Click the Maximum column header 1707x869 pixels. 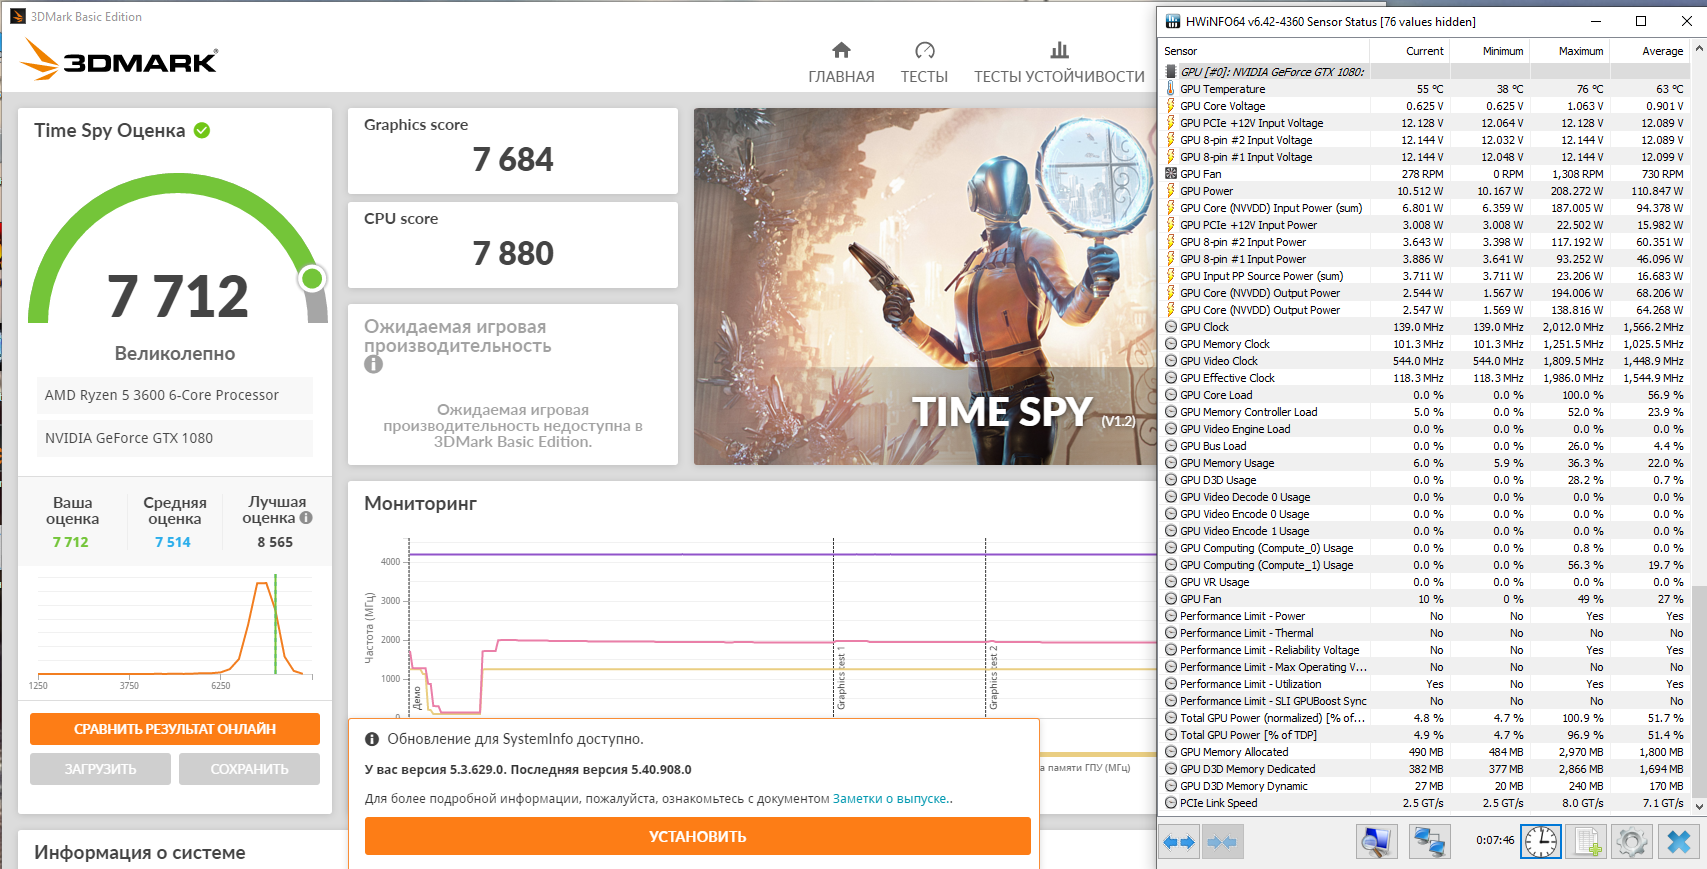(1568, 51)
